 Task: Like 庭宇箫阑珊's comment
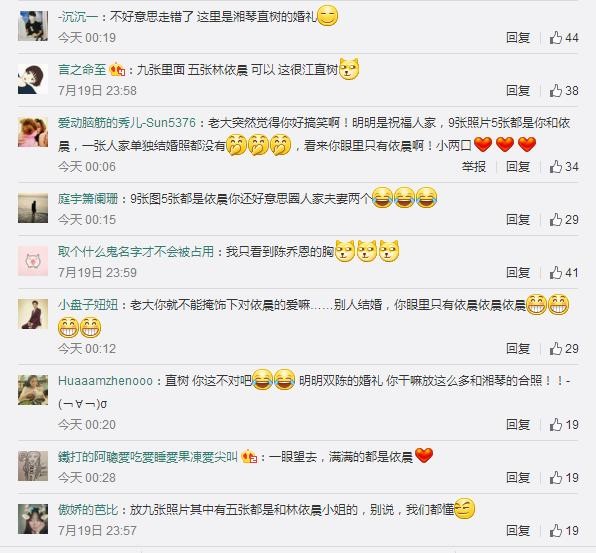[x=564, y=219]
